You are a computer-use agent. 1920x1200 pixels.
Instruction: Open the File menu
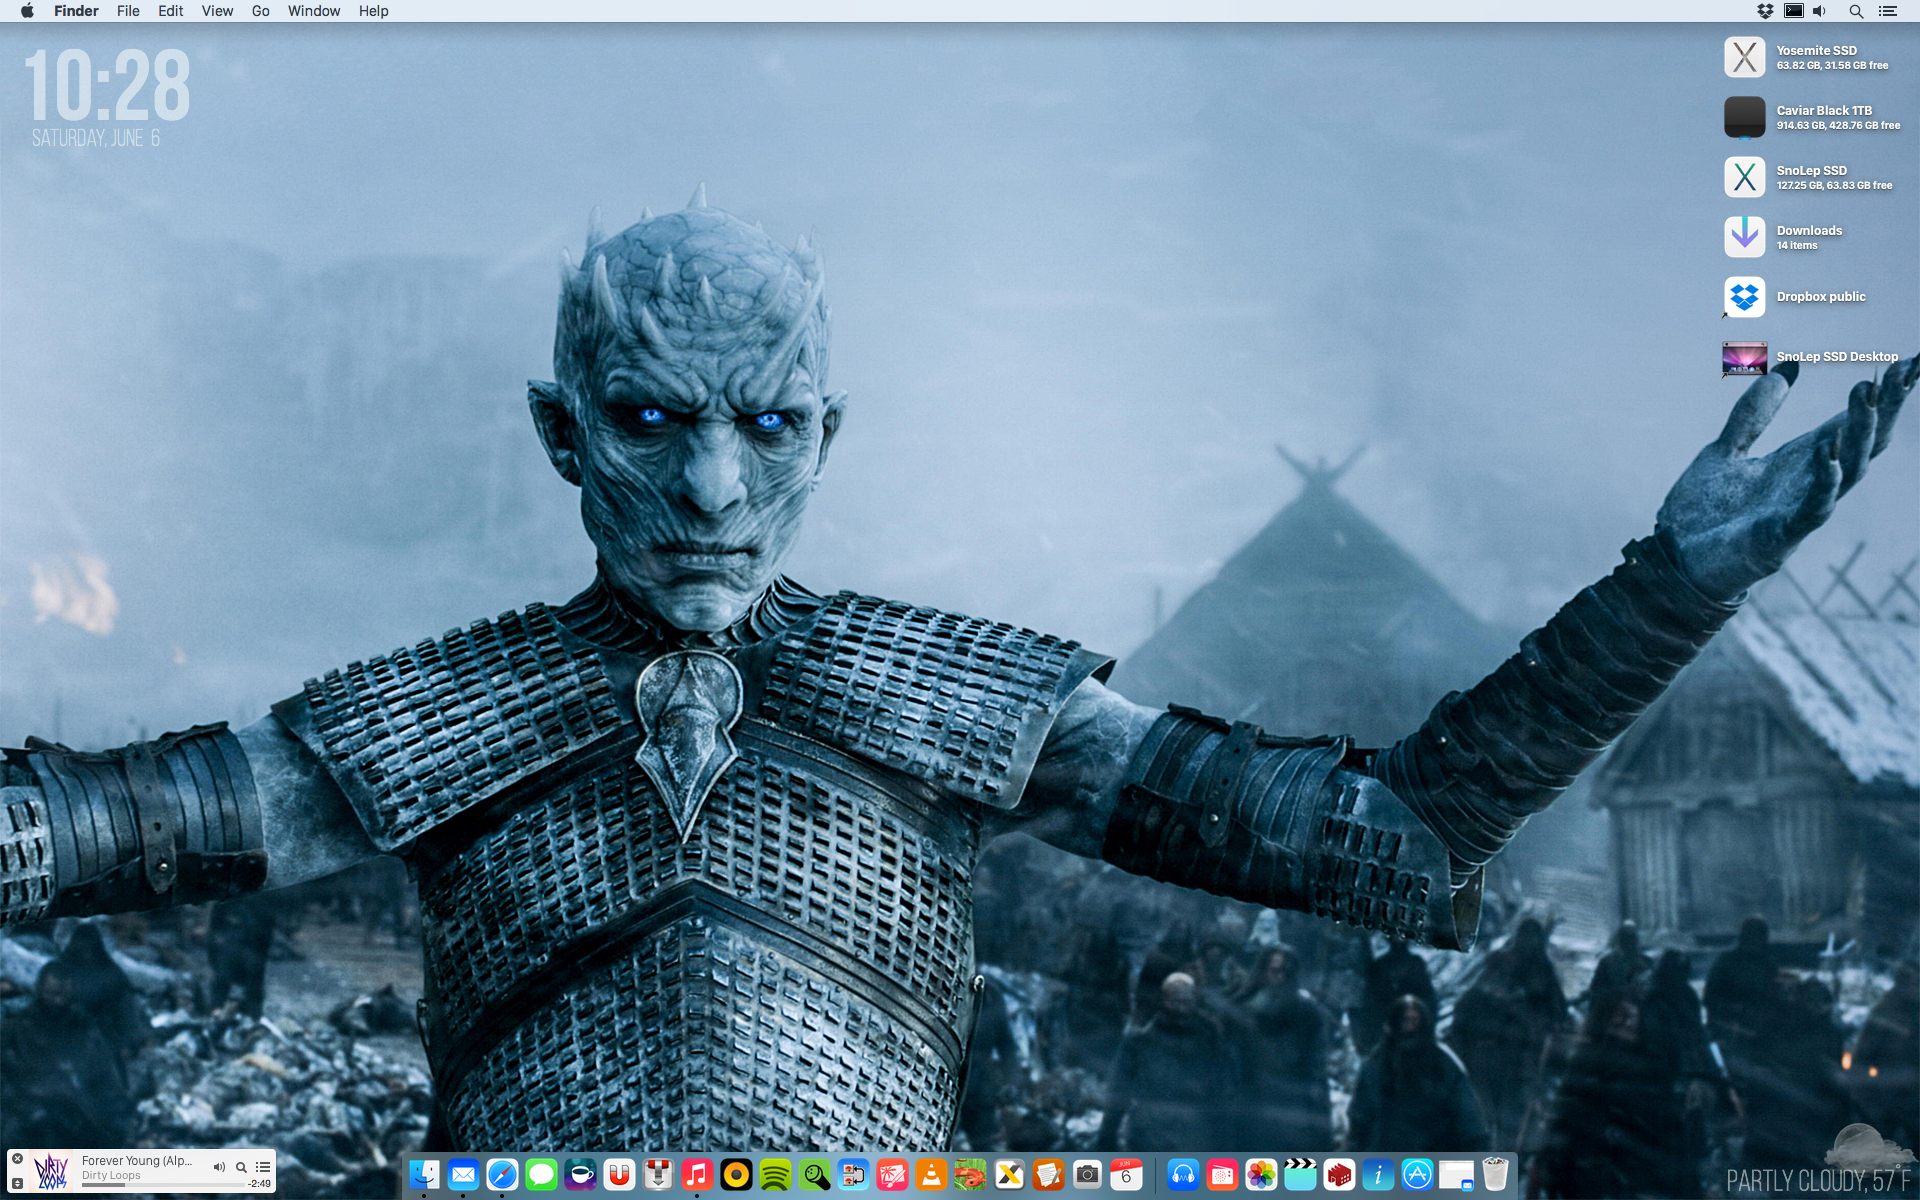pos(128,11)
